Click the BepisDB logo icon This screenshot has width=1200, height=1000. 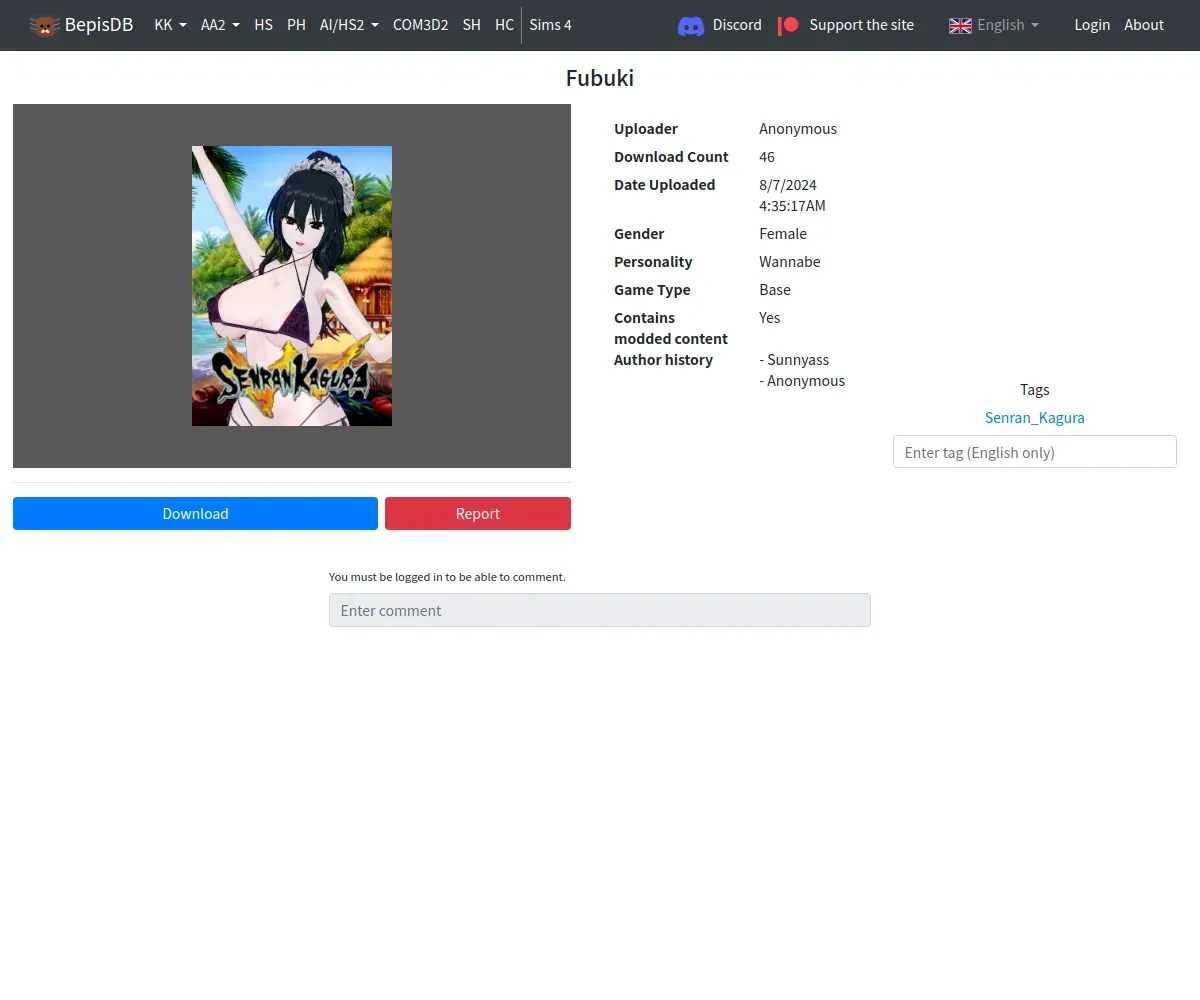point(44,25)
